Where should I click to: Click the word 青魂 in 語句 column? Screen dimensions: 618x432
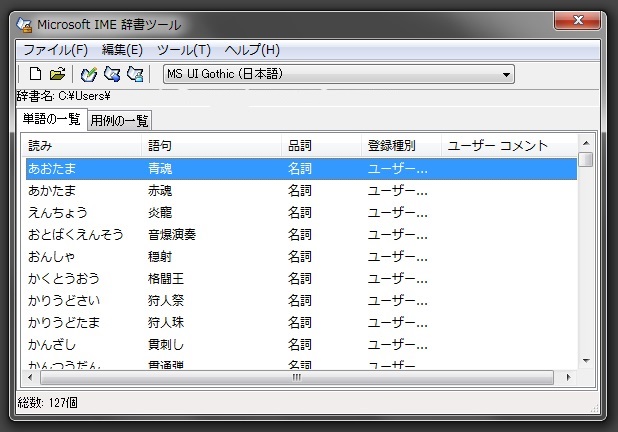160,169
